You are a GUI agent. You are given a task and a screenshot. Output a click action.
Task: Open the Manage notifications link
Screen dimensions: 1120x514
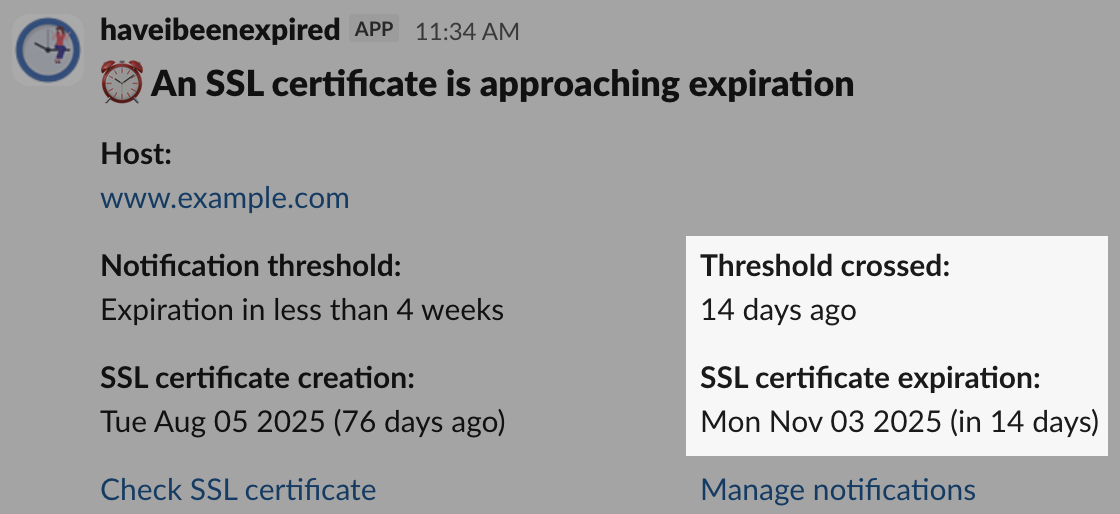[x=838, y=490]
